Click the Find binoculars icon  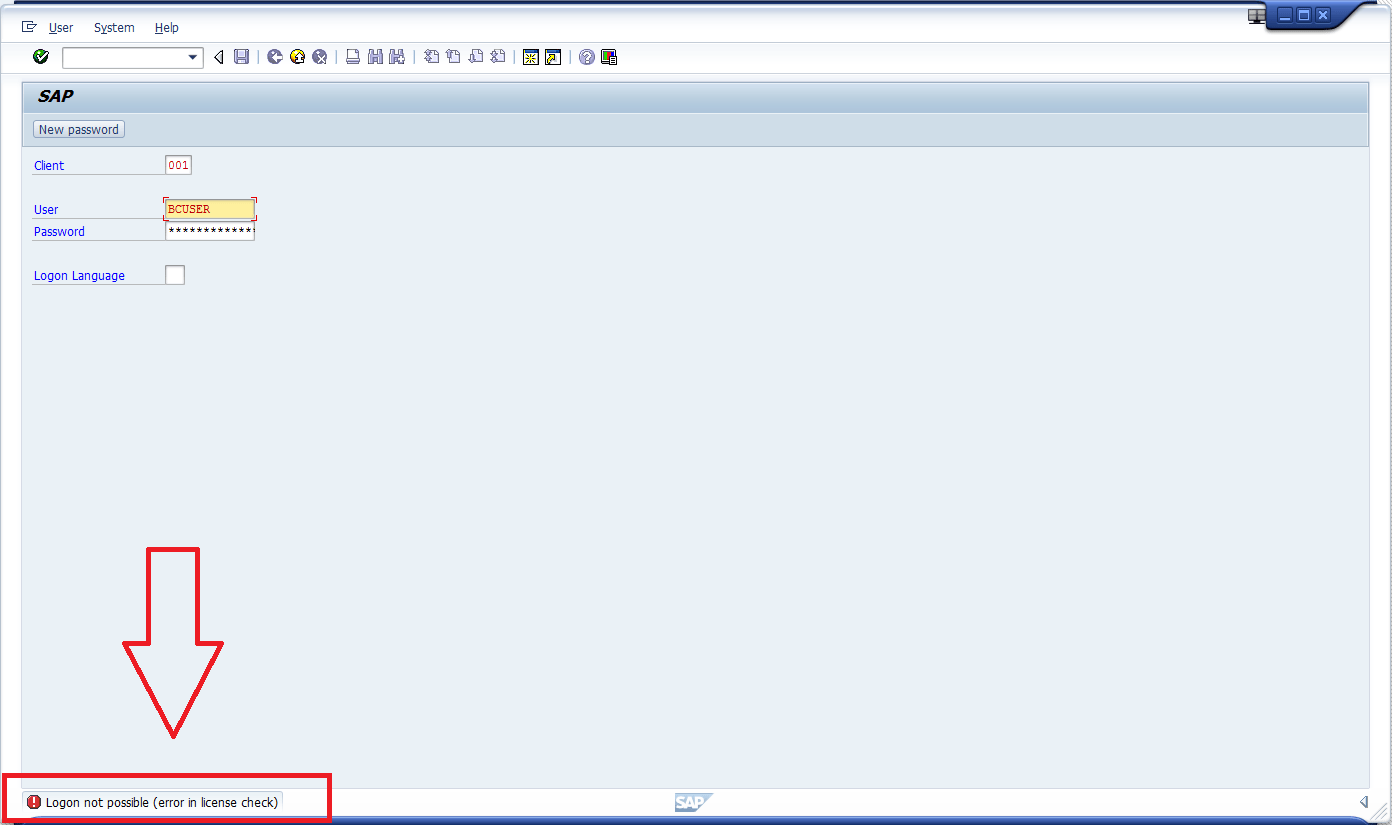click(375, 57)
